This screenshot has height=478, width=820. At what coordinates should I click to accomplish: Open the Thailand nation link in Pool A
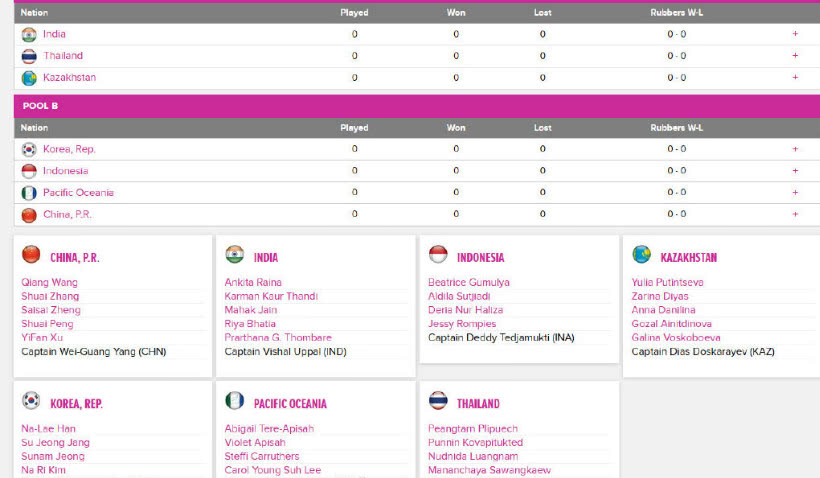coord(63,55)
